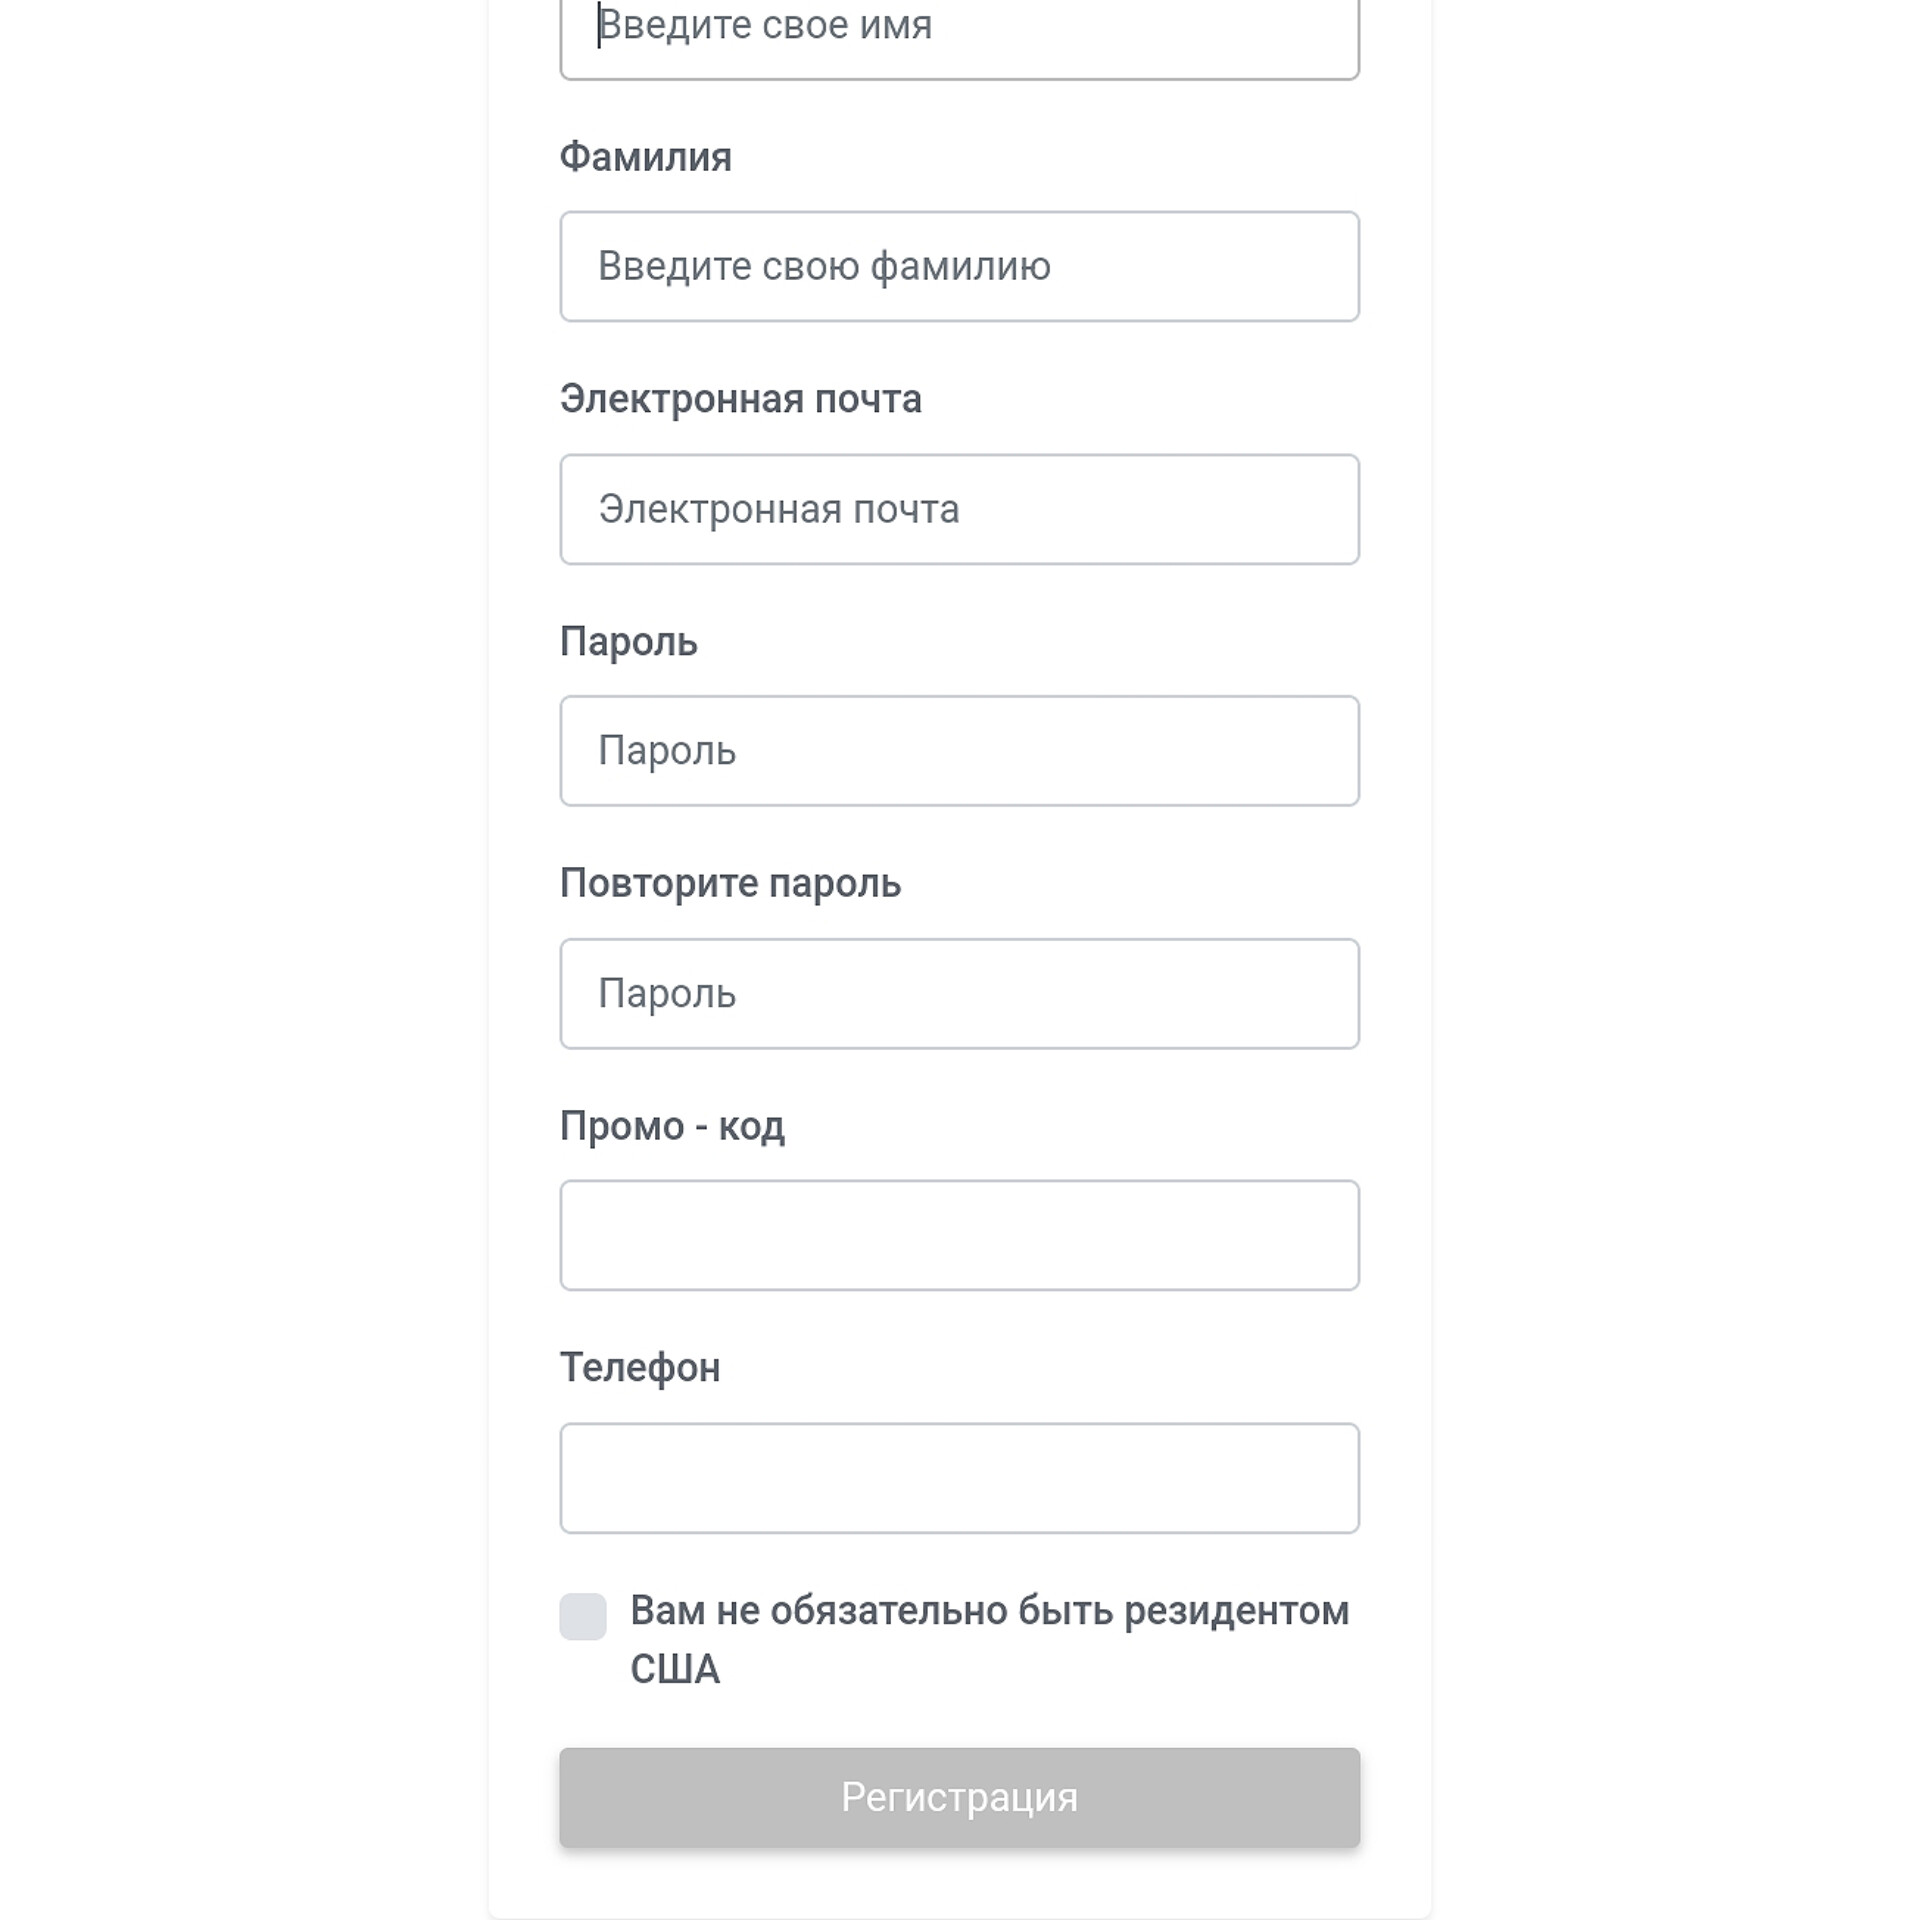
Task: Click the 'Телефон' label text
Action: click(x=640, y=1368)
